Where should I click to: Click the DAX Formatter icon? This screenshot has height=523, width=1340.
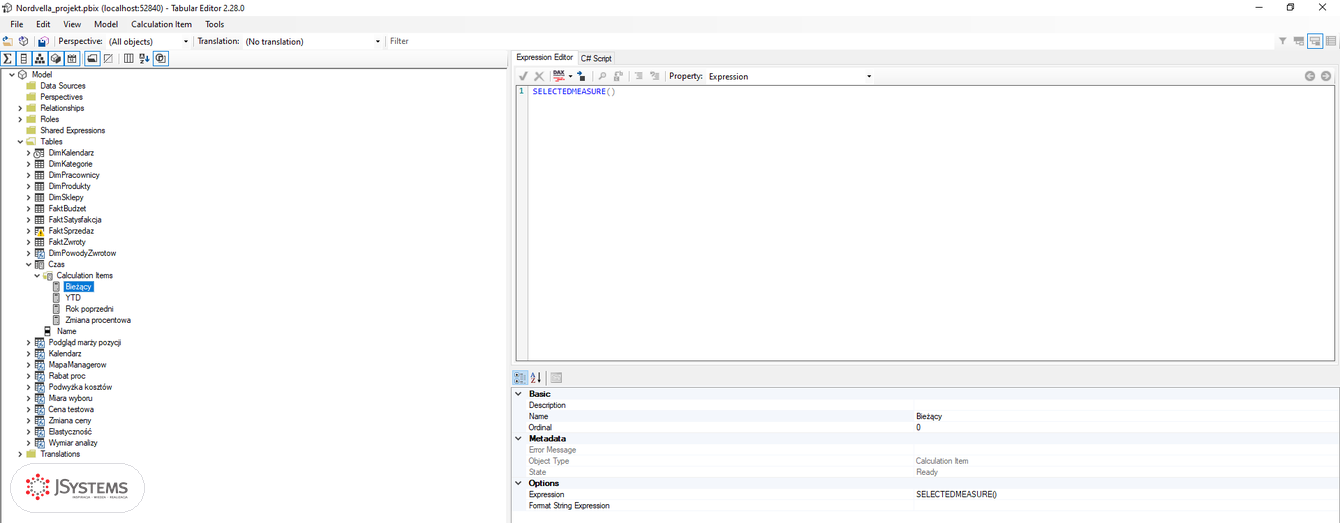point(559,76)
